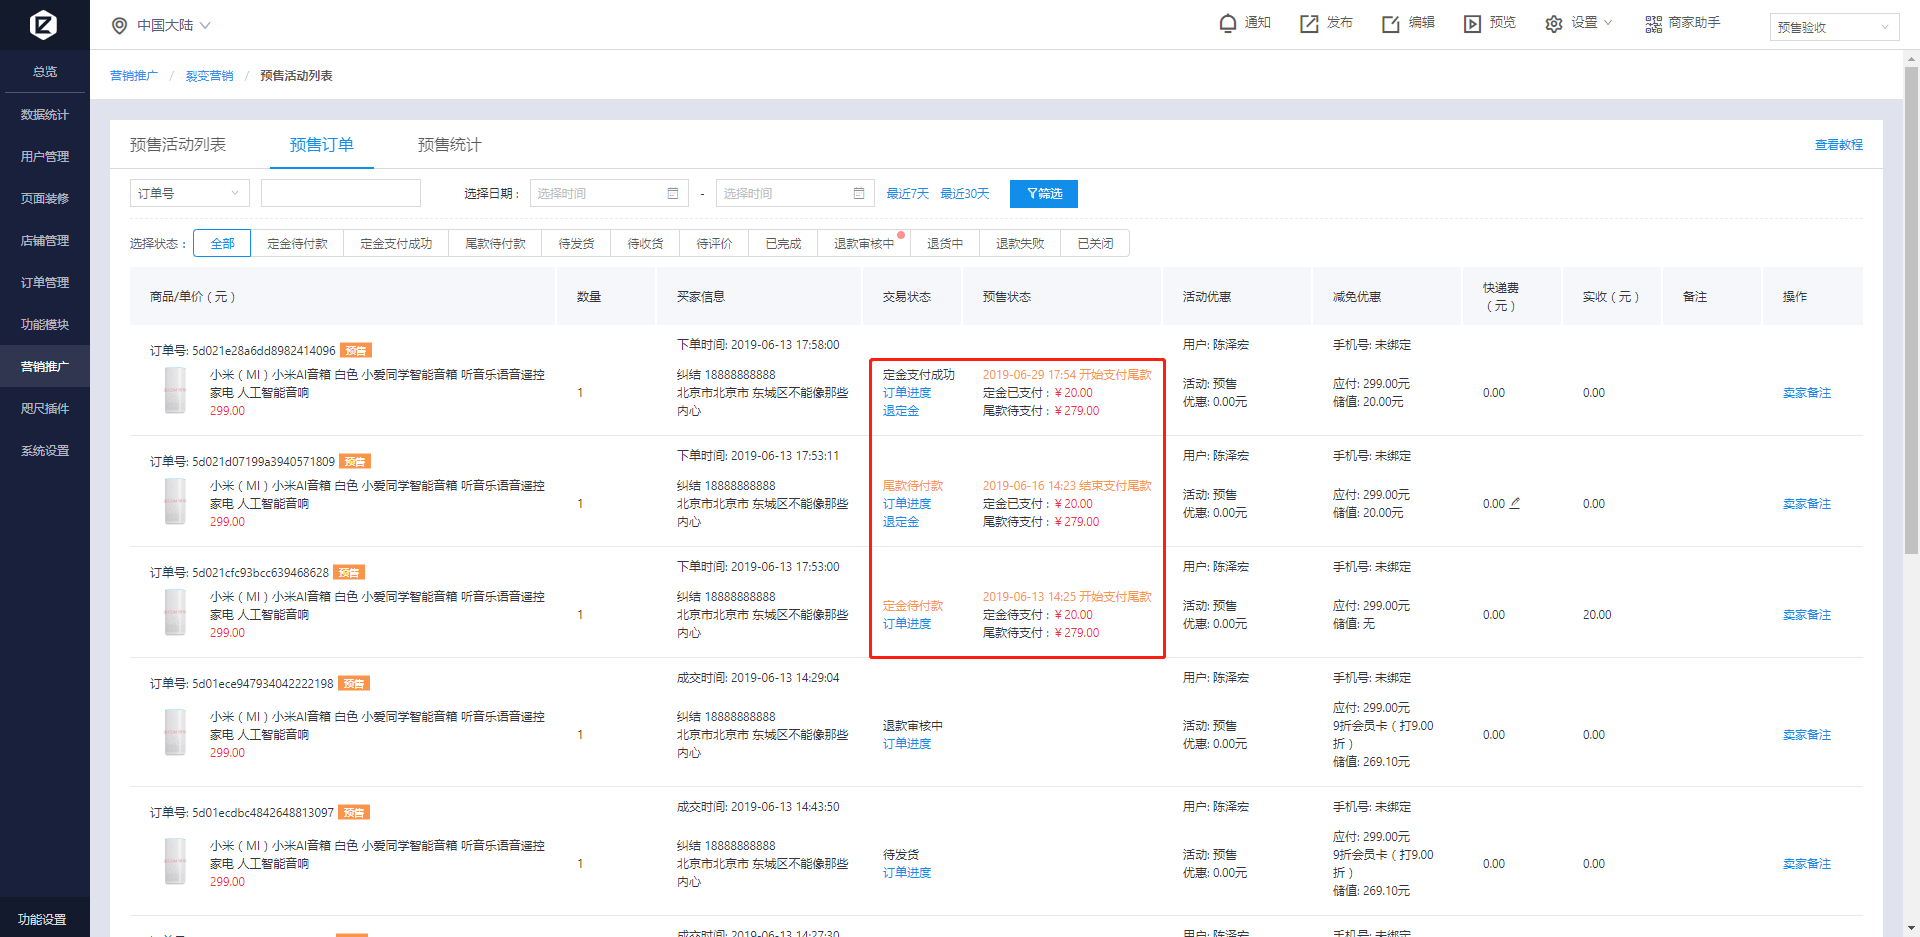
Task: Expand the 设置 menu chevron
Action: (1608, 23)
